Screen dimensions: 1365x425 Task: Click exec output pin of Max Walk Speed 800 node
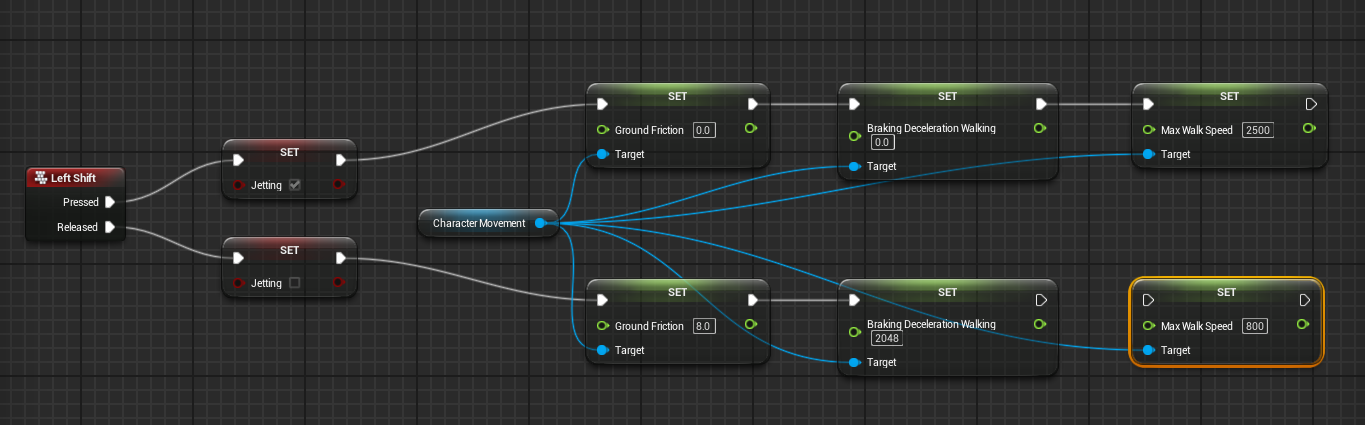(x=1304, y=300)
